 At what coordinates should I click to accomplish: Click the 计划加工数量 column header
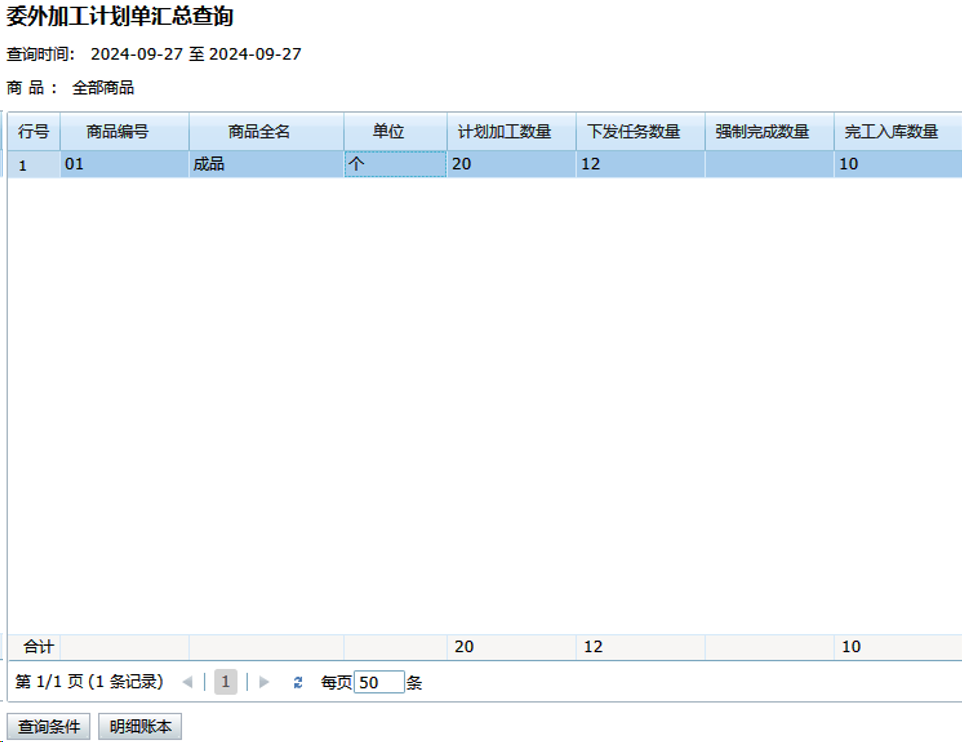pos(511,132)
